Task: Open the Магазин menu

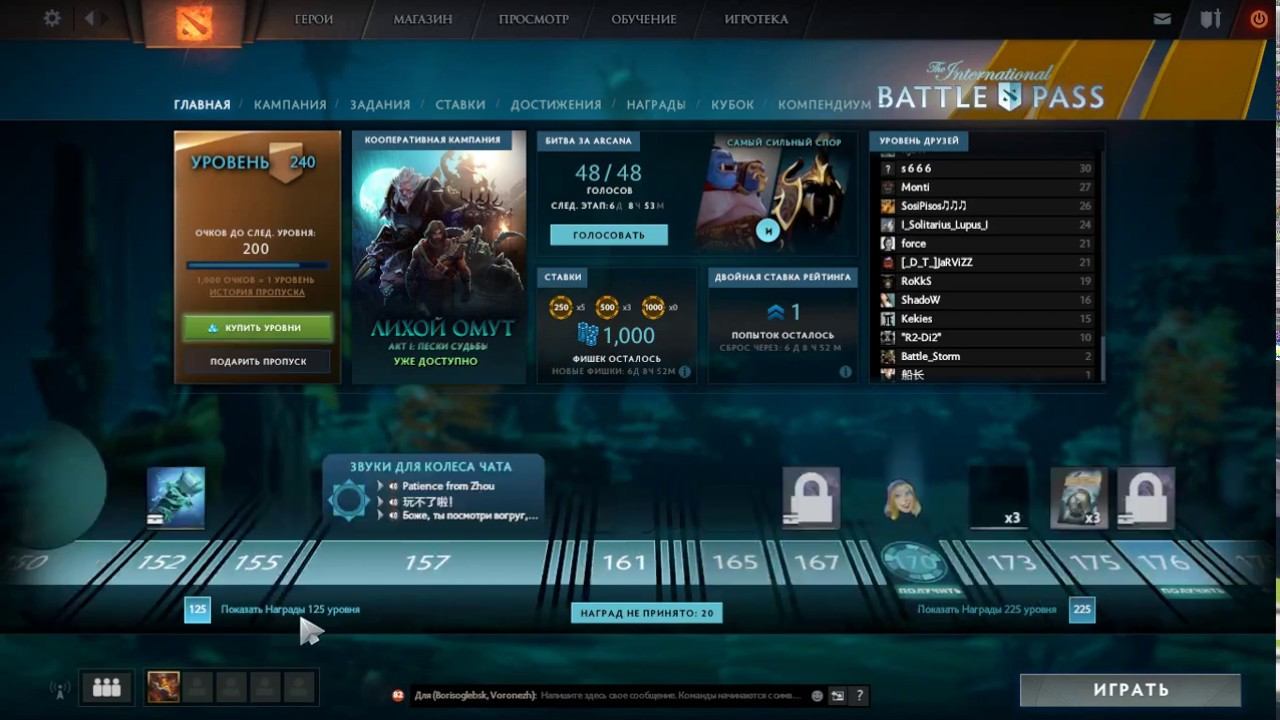Action: (x=423, y=19)
